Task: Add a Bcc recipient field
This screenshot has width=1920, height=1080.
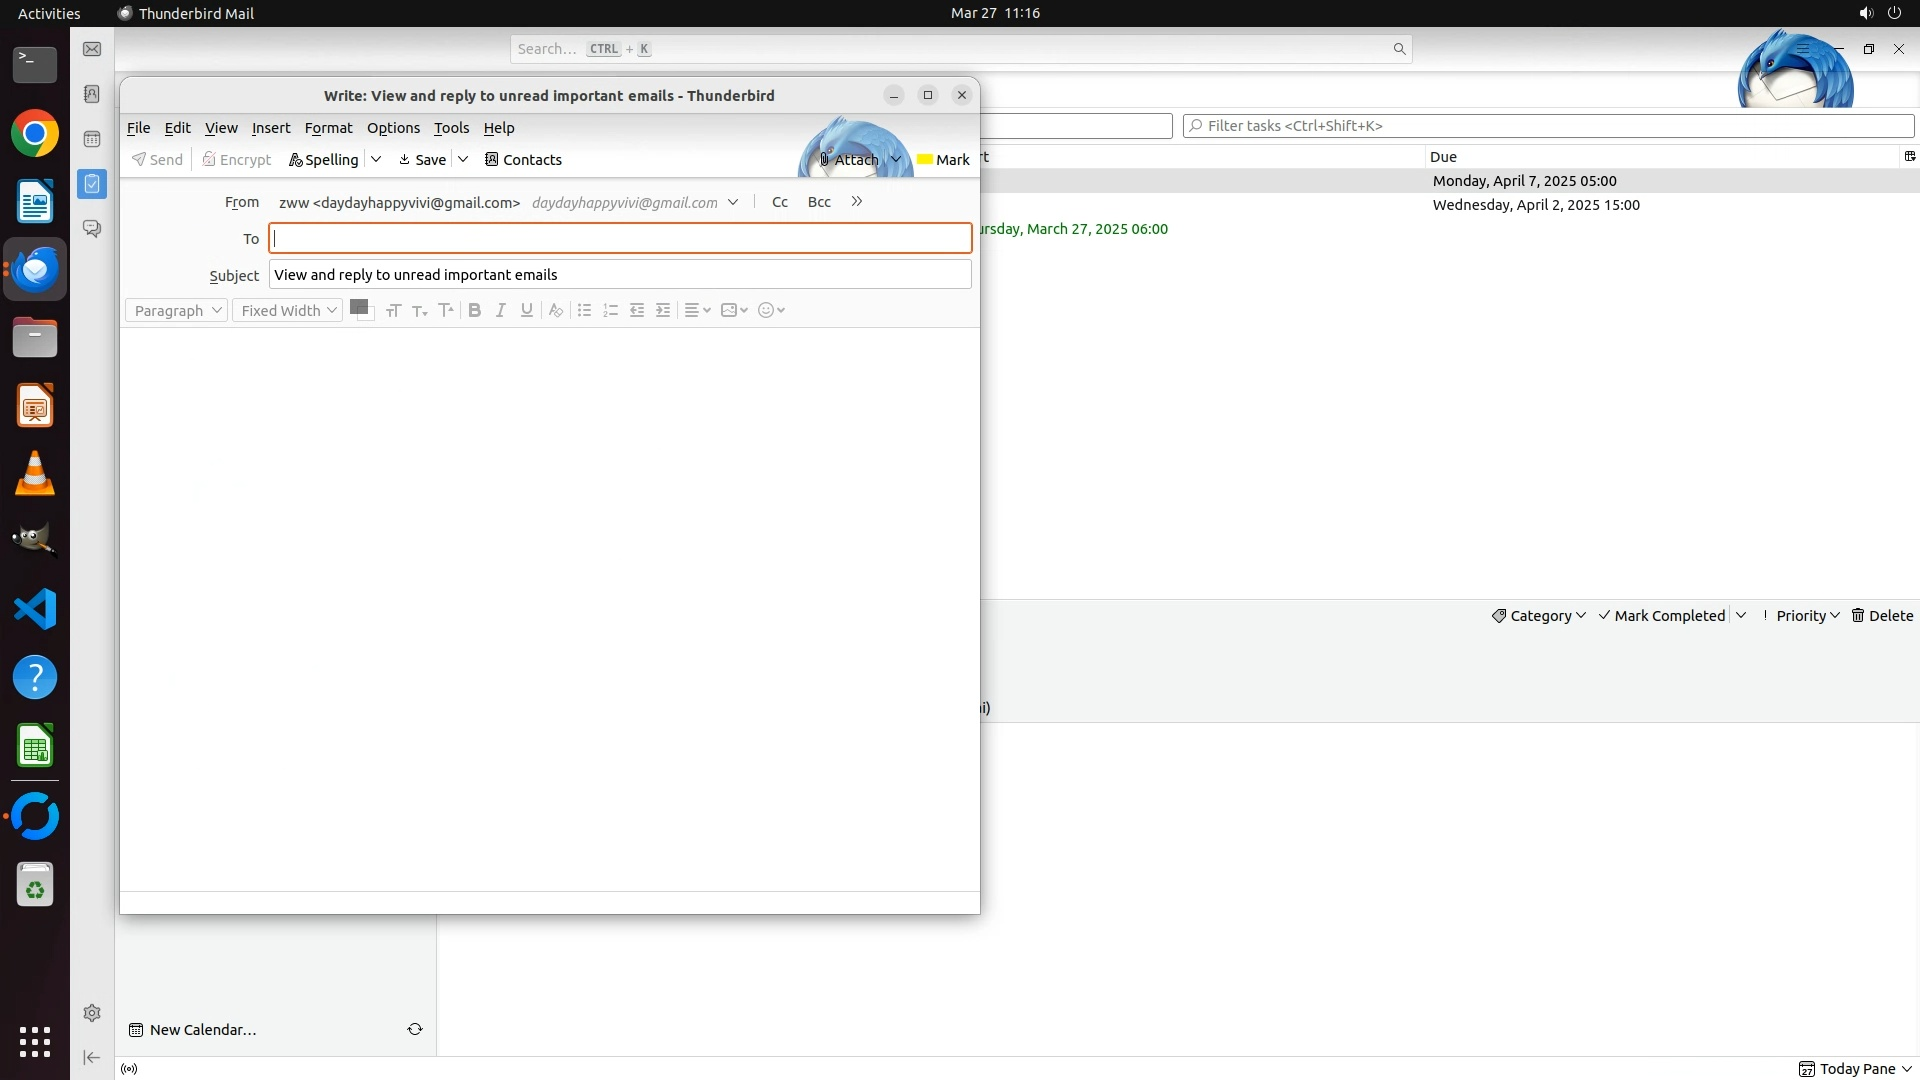Action: click(819, 202)
